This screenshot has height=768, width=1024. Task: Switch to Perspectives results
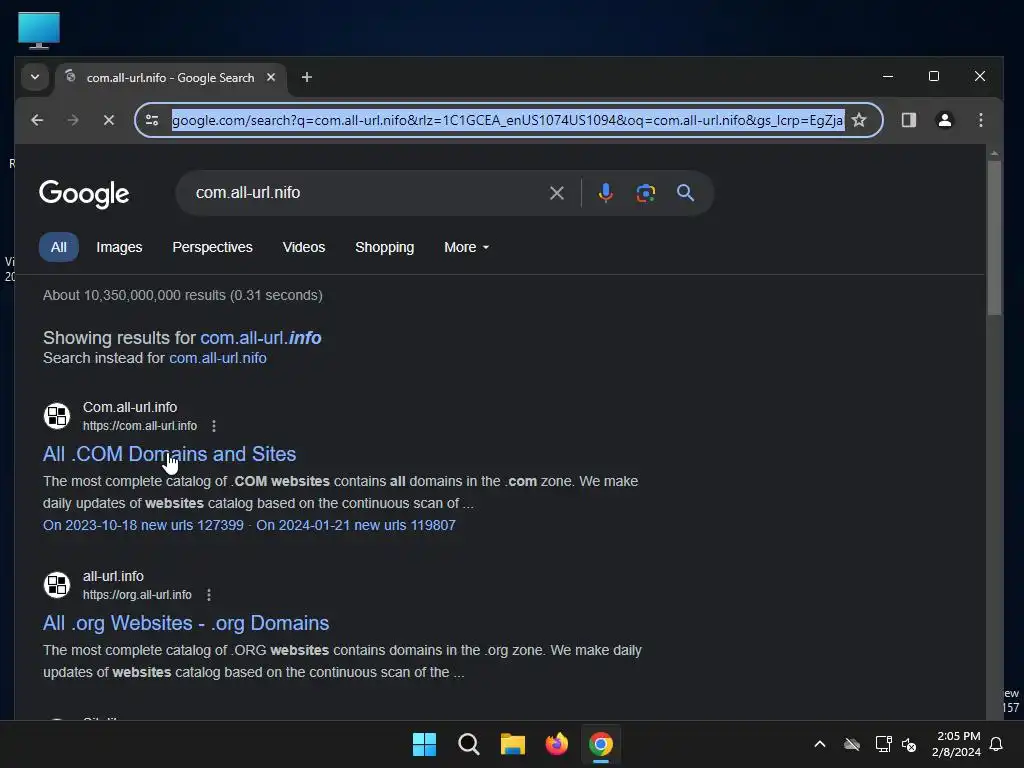pos(212,247)
